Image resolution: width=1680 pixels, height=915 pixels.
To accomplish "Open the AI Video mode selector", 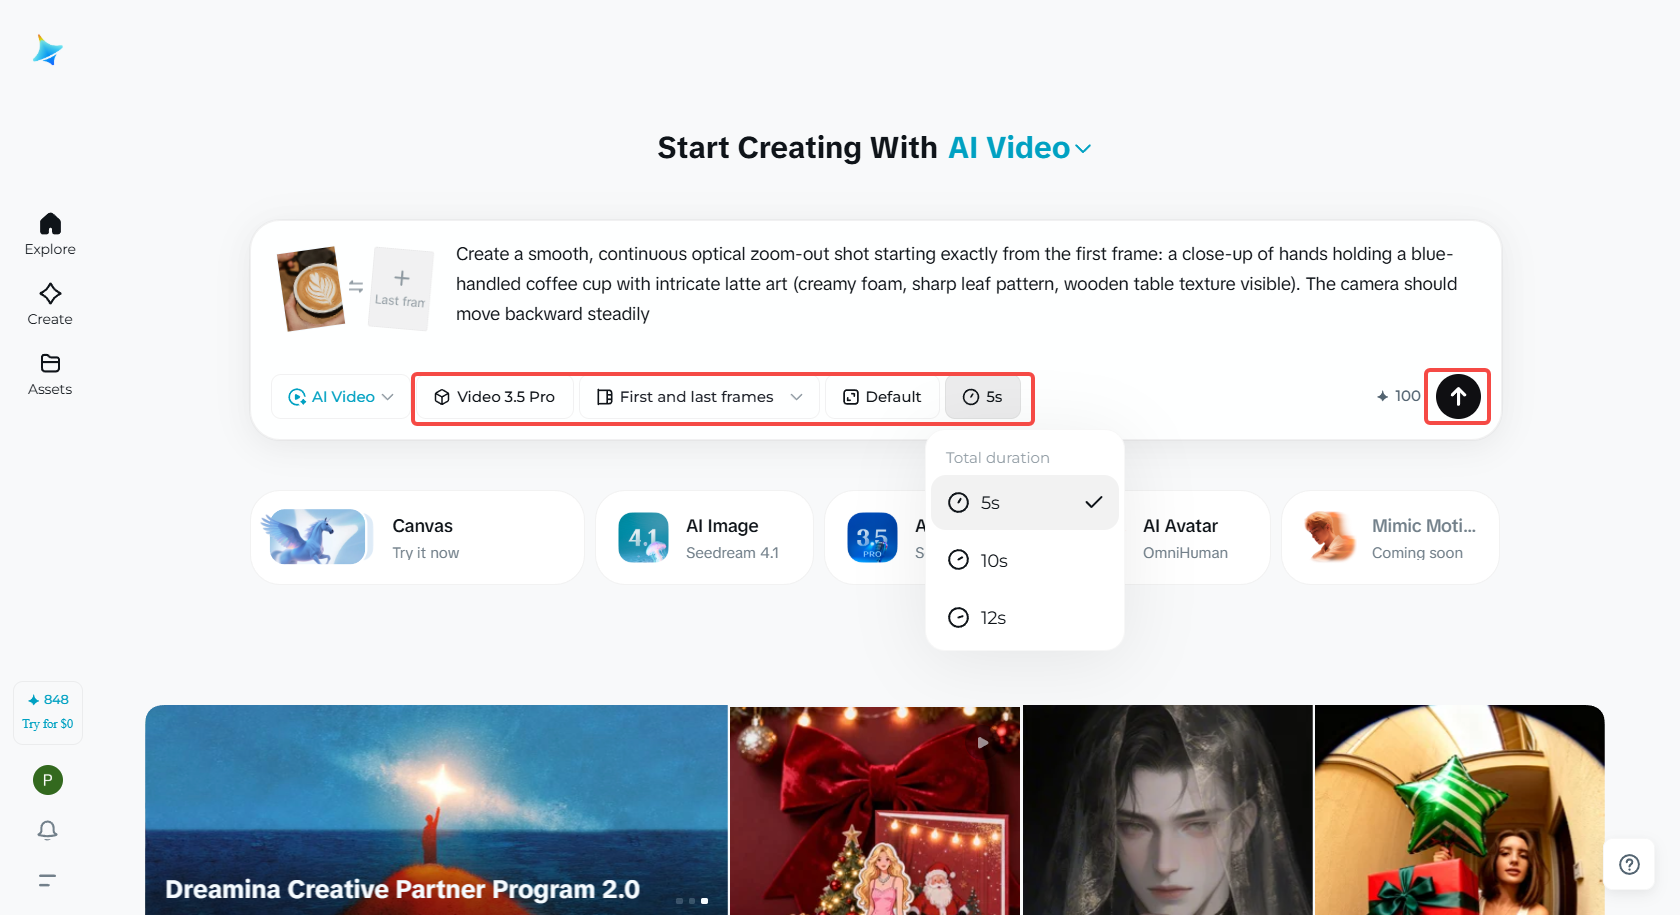I will 340,397.
